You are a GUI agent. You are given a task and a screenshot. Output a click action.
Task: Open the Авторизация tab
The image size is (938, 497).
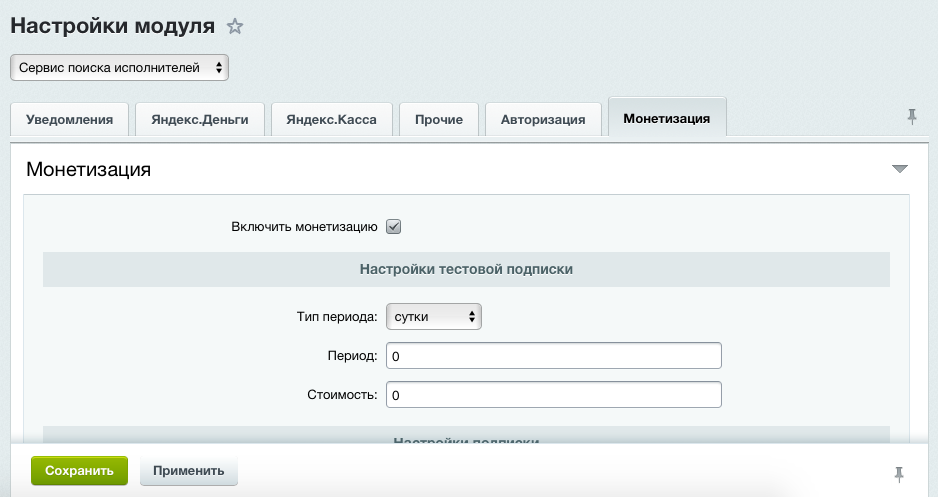tap(543, 120)
